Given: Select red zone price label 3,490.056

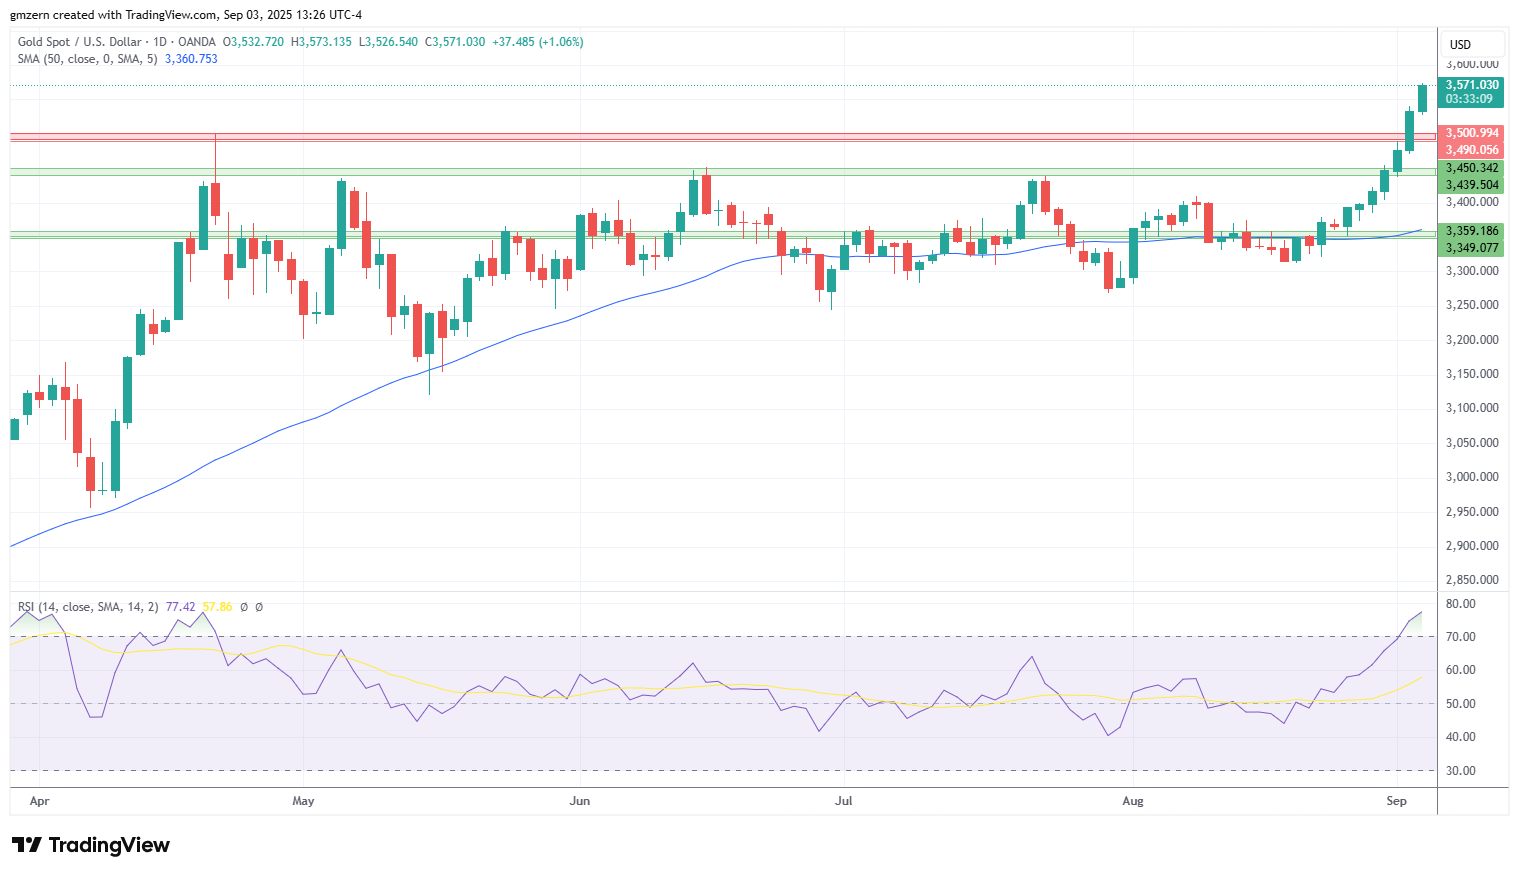Looking at the screenshot, I should coord(1472,150).
